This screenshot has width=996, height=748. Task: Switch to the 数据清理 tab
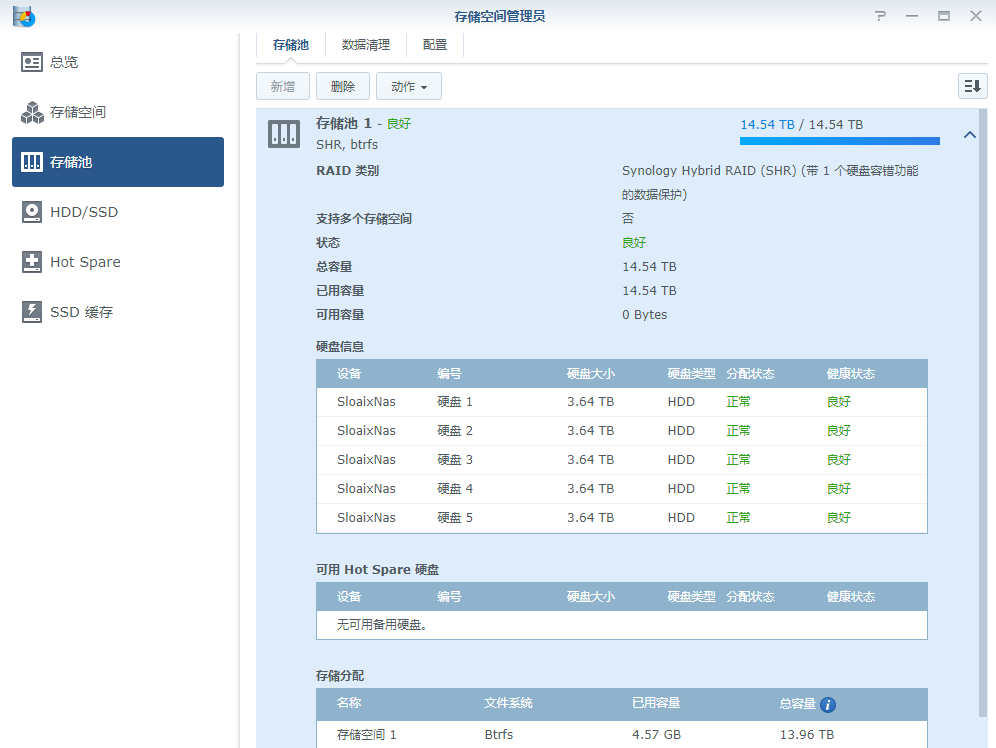[366, 45]
